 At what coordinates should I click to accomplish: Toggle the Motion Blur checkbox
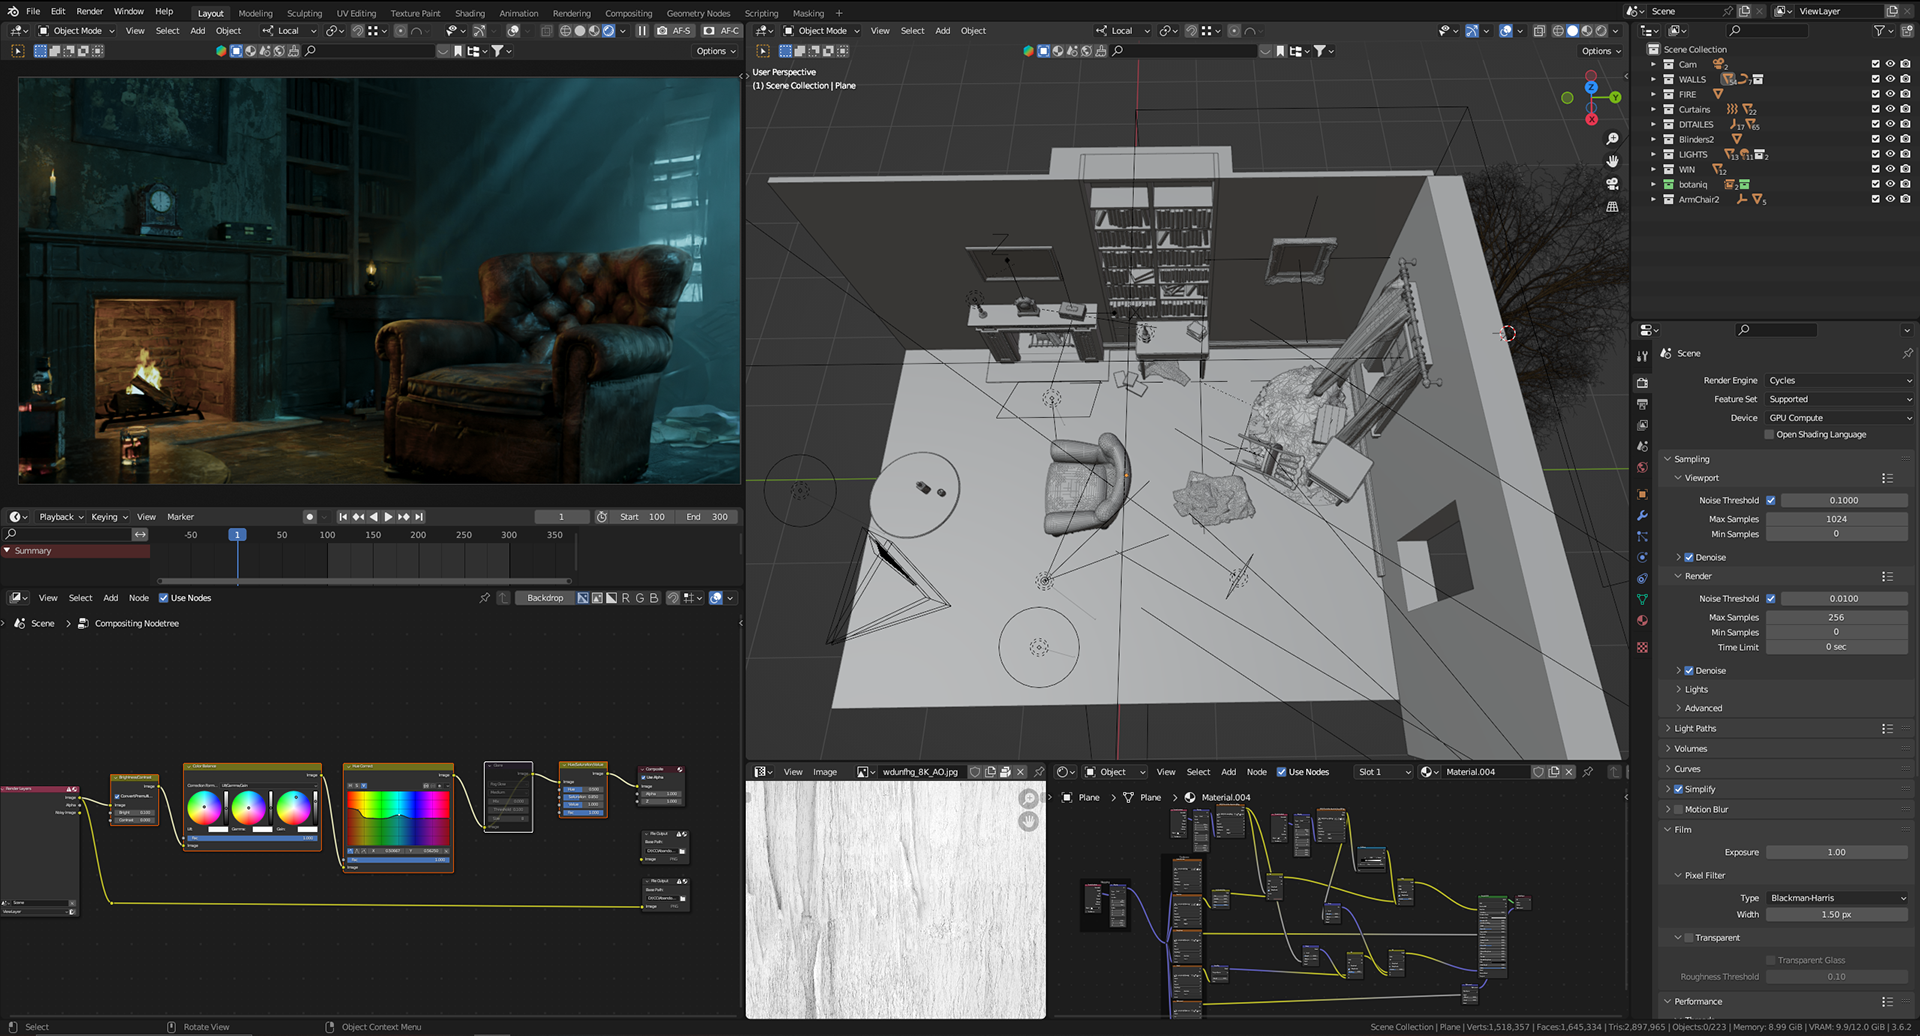tap(1678, 809)
